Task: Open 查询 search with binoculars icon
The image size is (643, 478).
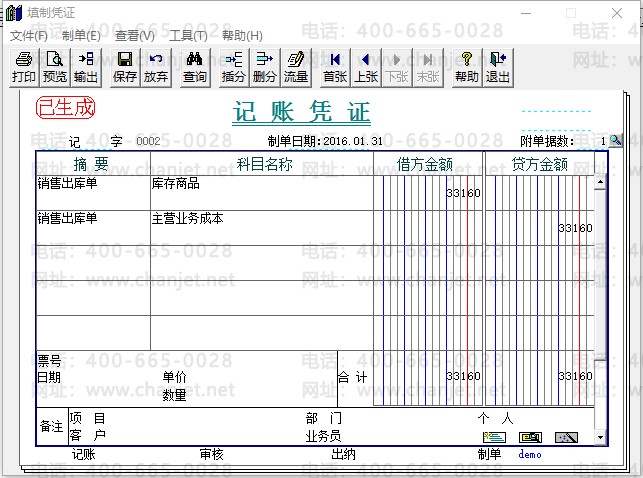Action: pyautogui.click(x=195, y=67)
